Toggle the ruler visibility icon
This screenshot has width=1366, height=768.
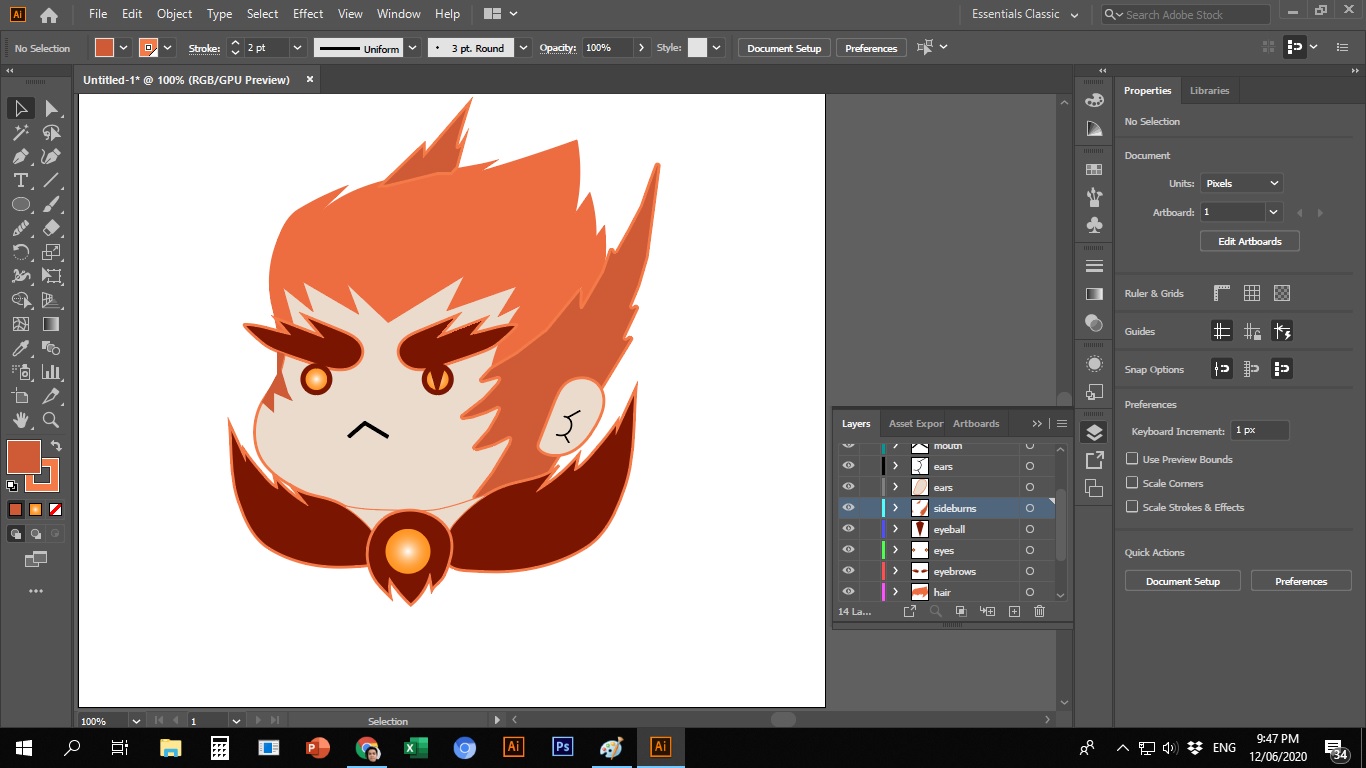(x=1221, y=293)
